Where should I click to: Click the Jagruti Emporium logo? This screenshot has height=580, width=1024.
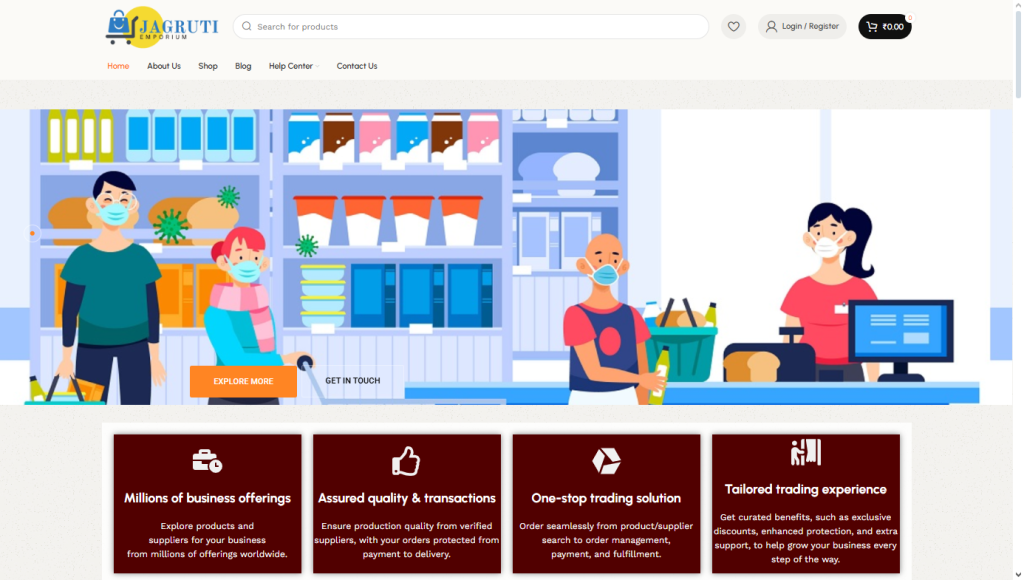161,27
